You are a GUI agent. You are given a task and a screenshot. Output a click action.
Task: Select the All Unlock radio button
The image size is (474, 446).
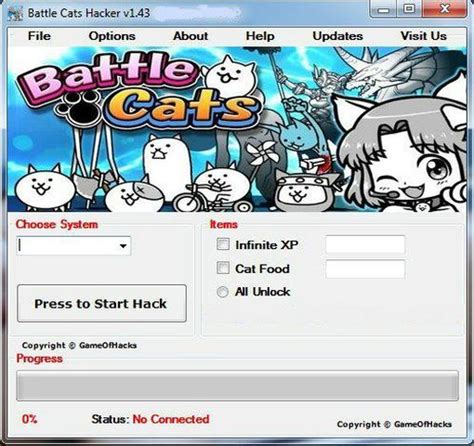click(222, 292)
